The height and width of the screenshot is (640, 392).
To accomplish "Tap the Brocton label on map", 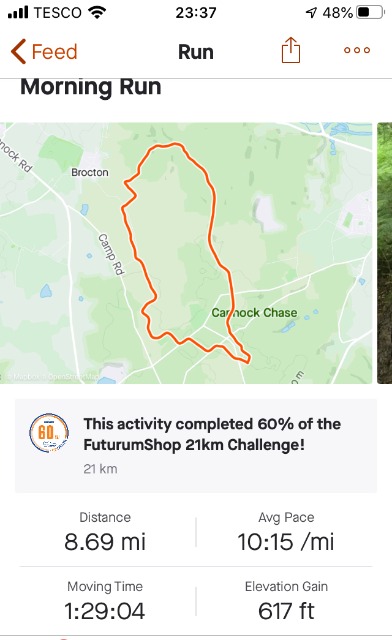I will (90, 172).
